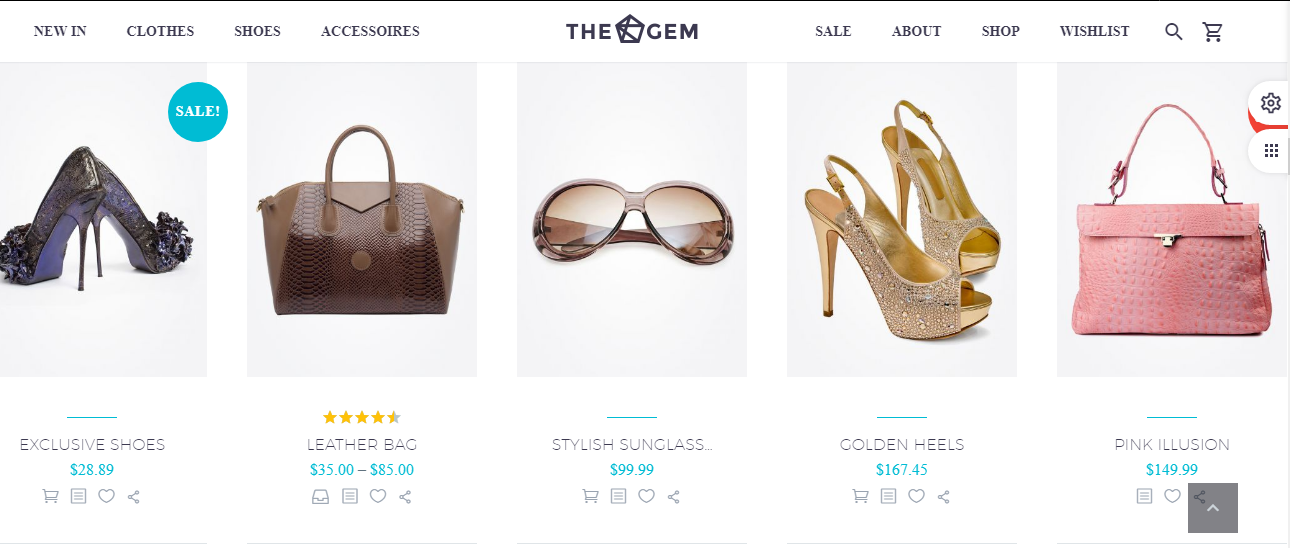Viewport: 1290px width, 548px height.
Task: Select options icon for Leather Bag
Action: point(321,496)
